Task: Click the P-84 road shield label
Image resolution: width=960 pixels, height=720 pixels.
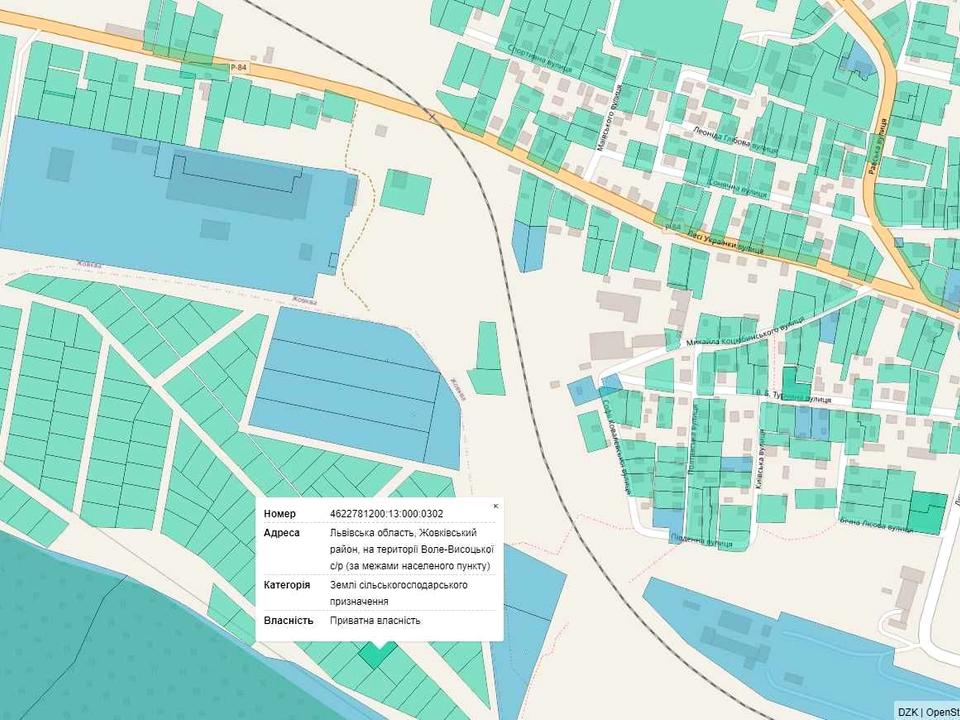Action: pyautogui.click(x=239, y=68)
